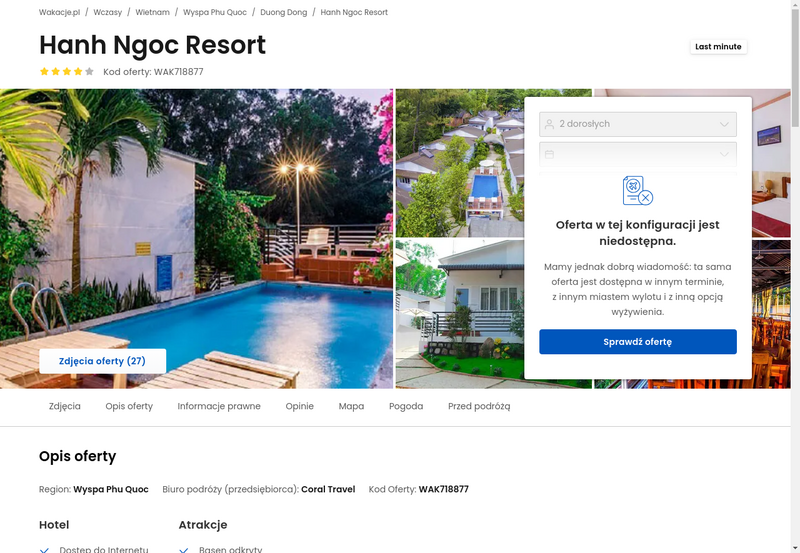Click the calendar icon in date field
This screenshot has height=553, width=800.
(549, 154)
